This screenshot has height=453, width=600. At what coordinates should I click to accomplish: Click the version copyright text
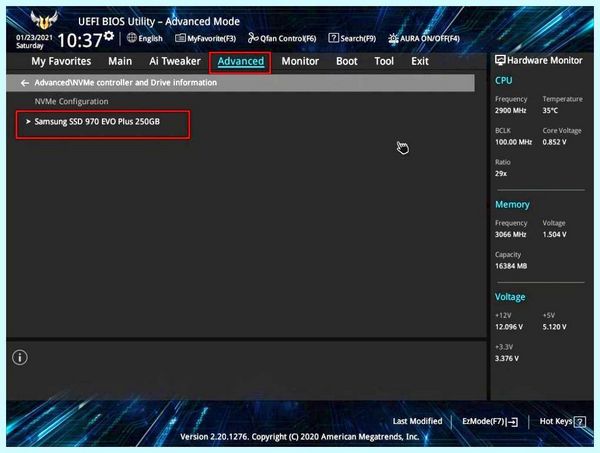click(x=300, y=437)
